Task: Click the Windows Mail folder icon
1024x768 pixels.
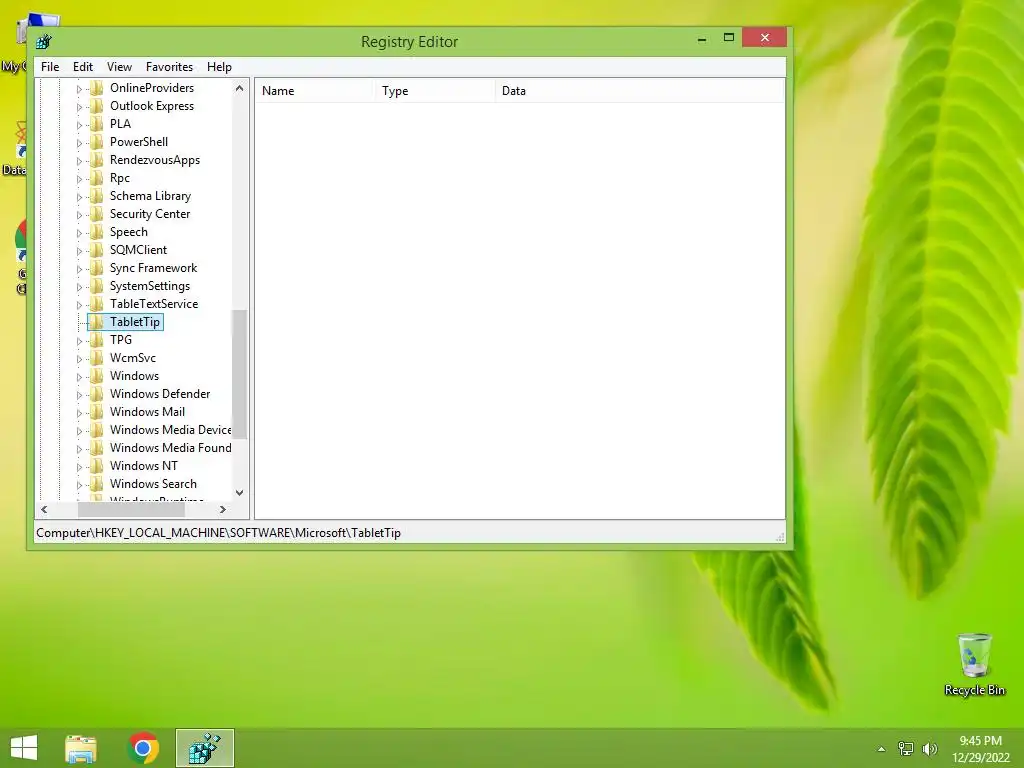Action: coord(97,412)
